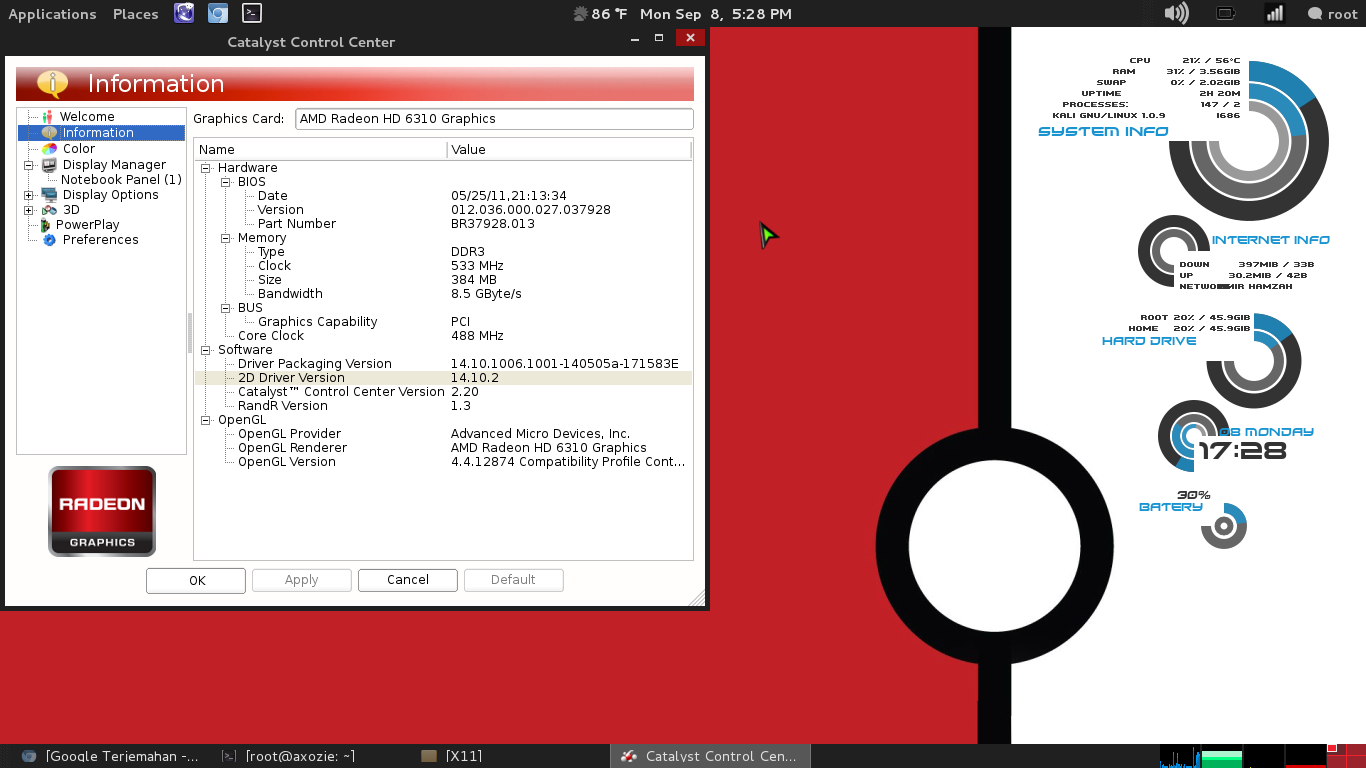Open the battery indicator in top panel
Image resolution: width=1366 pixels, height=768 pixels.
1225,13
